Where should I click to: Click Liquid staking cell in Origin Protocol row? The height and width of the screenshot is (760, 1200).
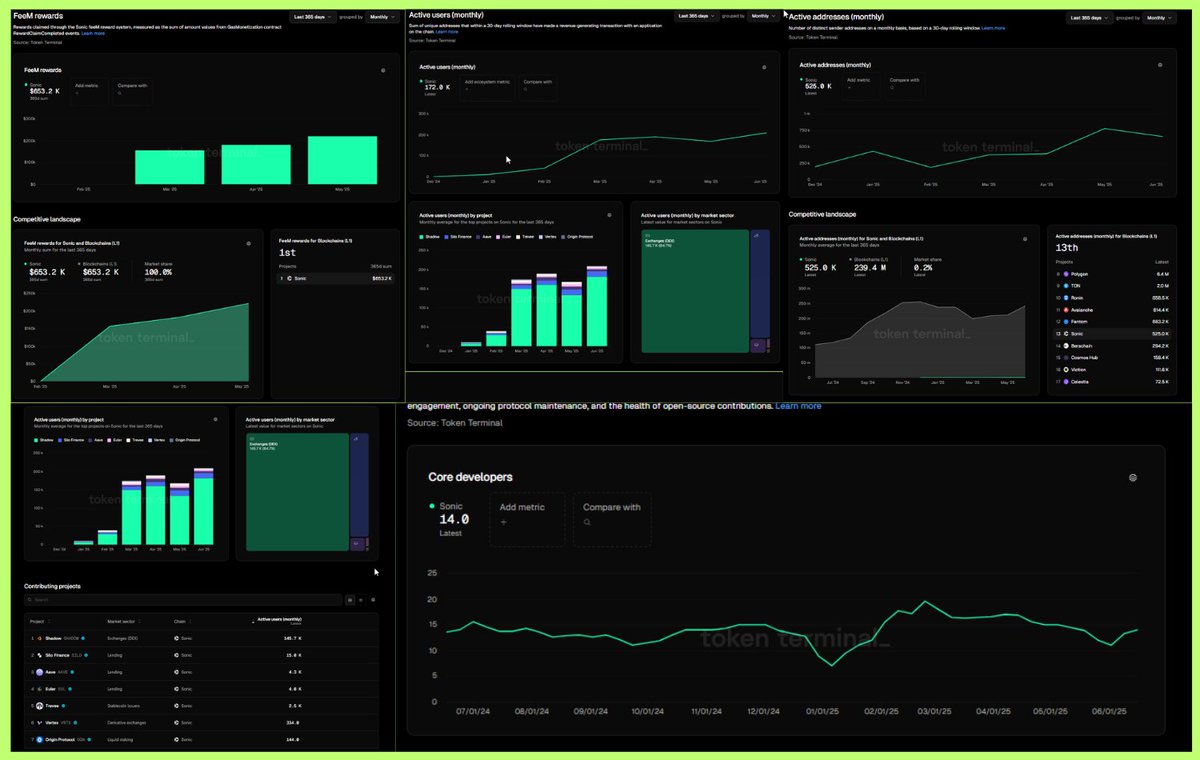[120, 739]
